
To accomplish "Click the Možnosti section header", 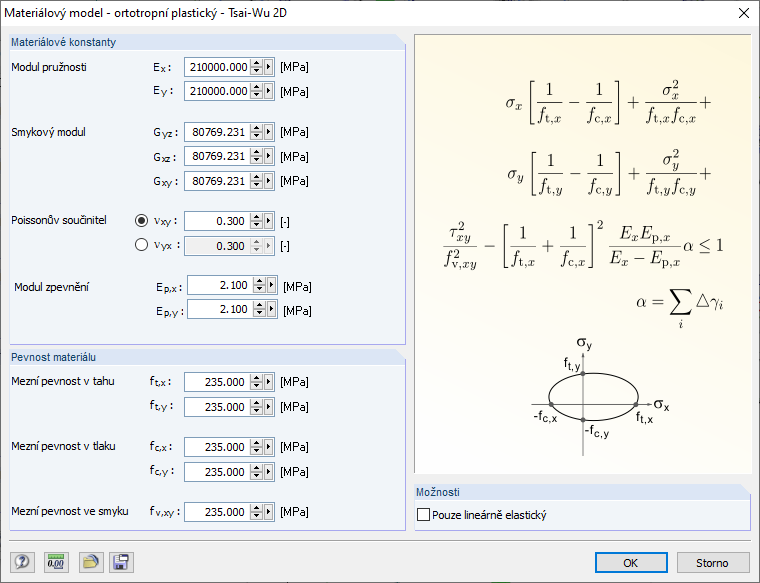I will click(x=438, y=492).
